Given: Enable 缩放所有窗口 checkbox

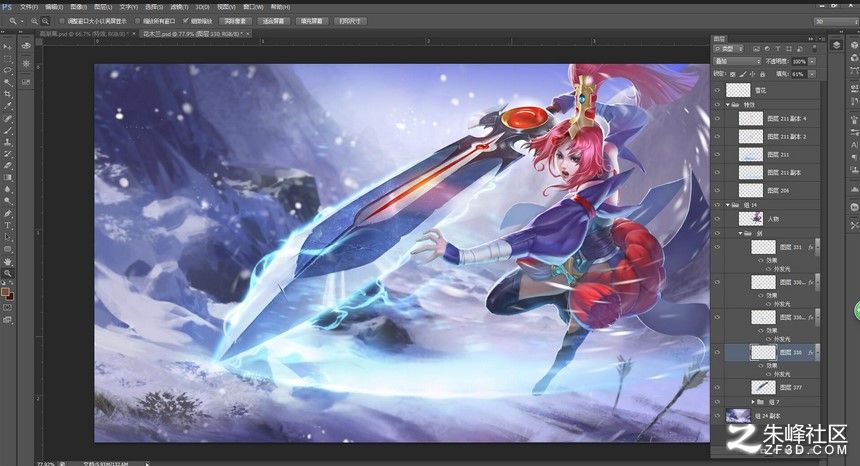Looking at the screenshot, I should 138,21.
